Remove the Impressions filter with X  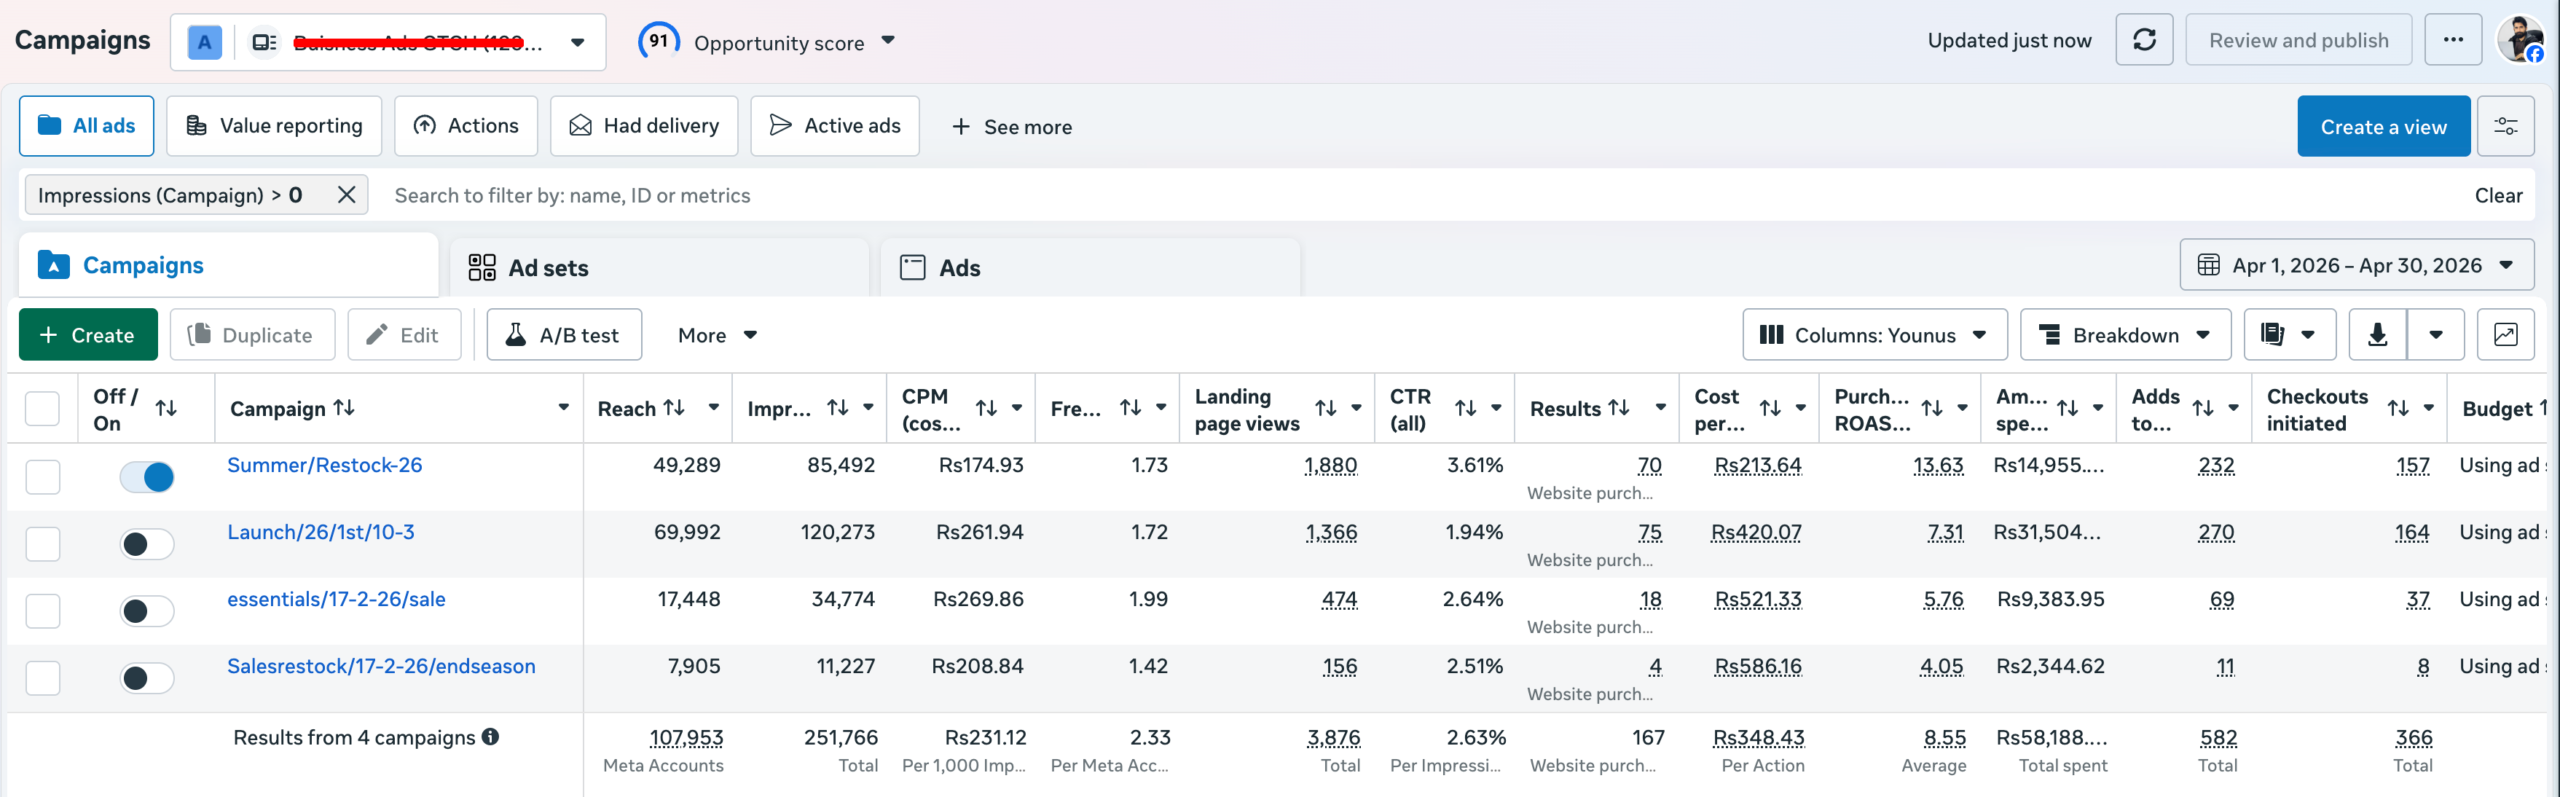(x=346, y=195)
